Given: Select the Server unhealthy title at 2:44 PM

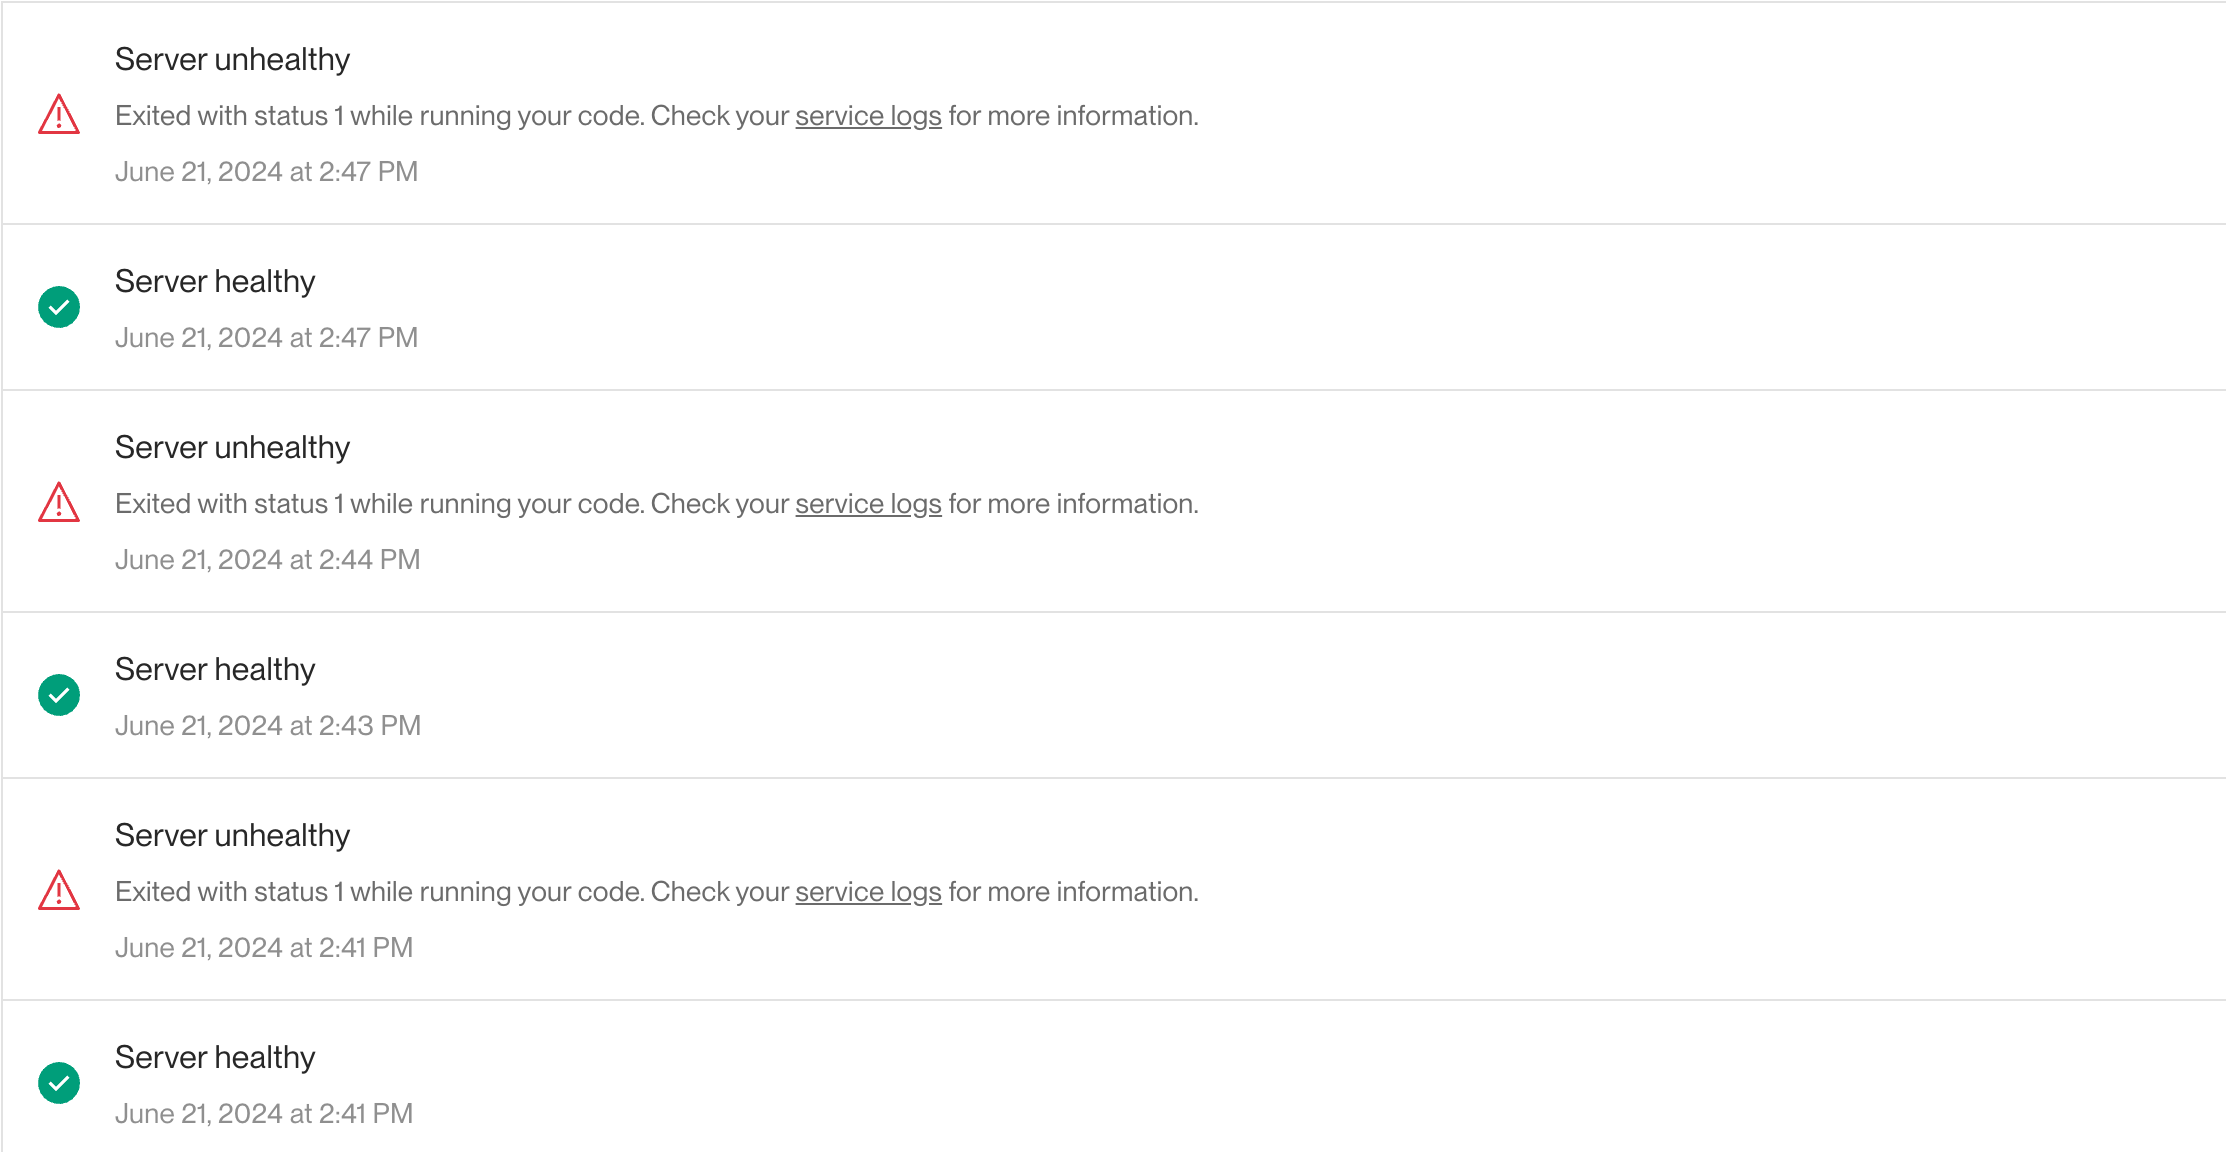Looking at the screenshot, I should [x=232, y=448].
